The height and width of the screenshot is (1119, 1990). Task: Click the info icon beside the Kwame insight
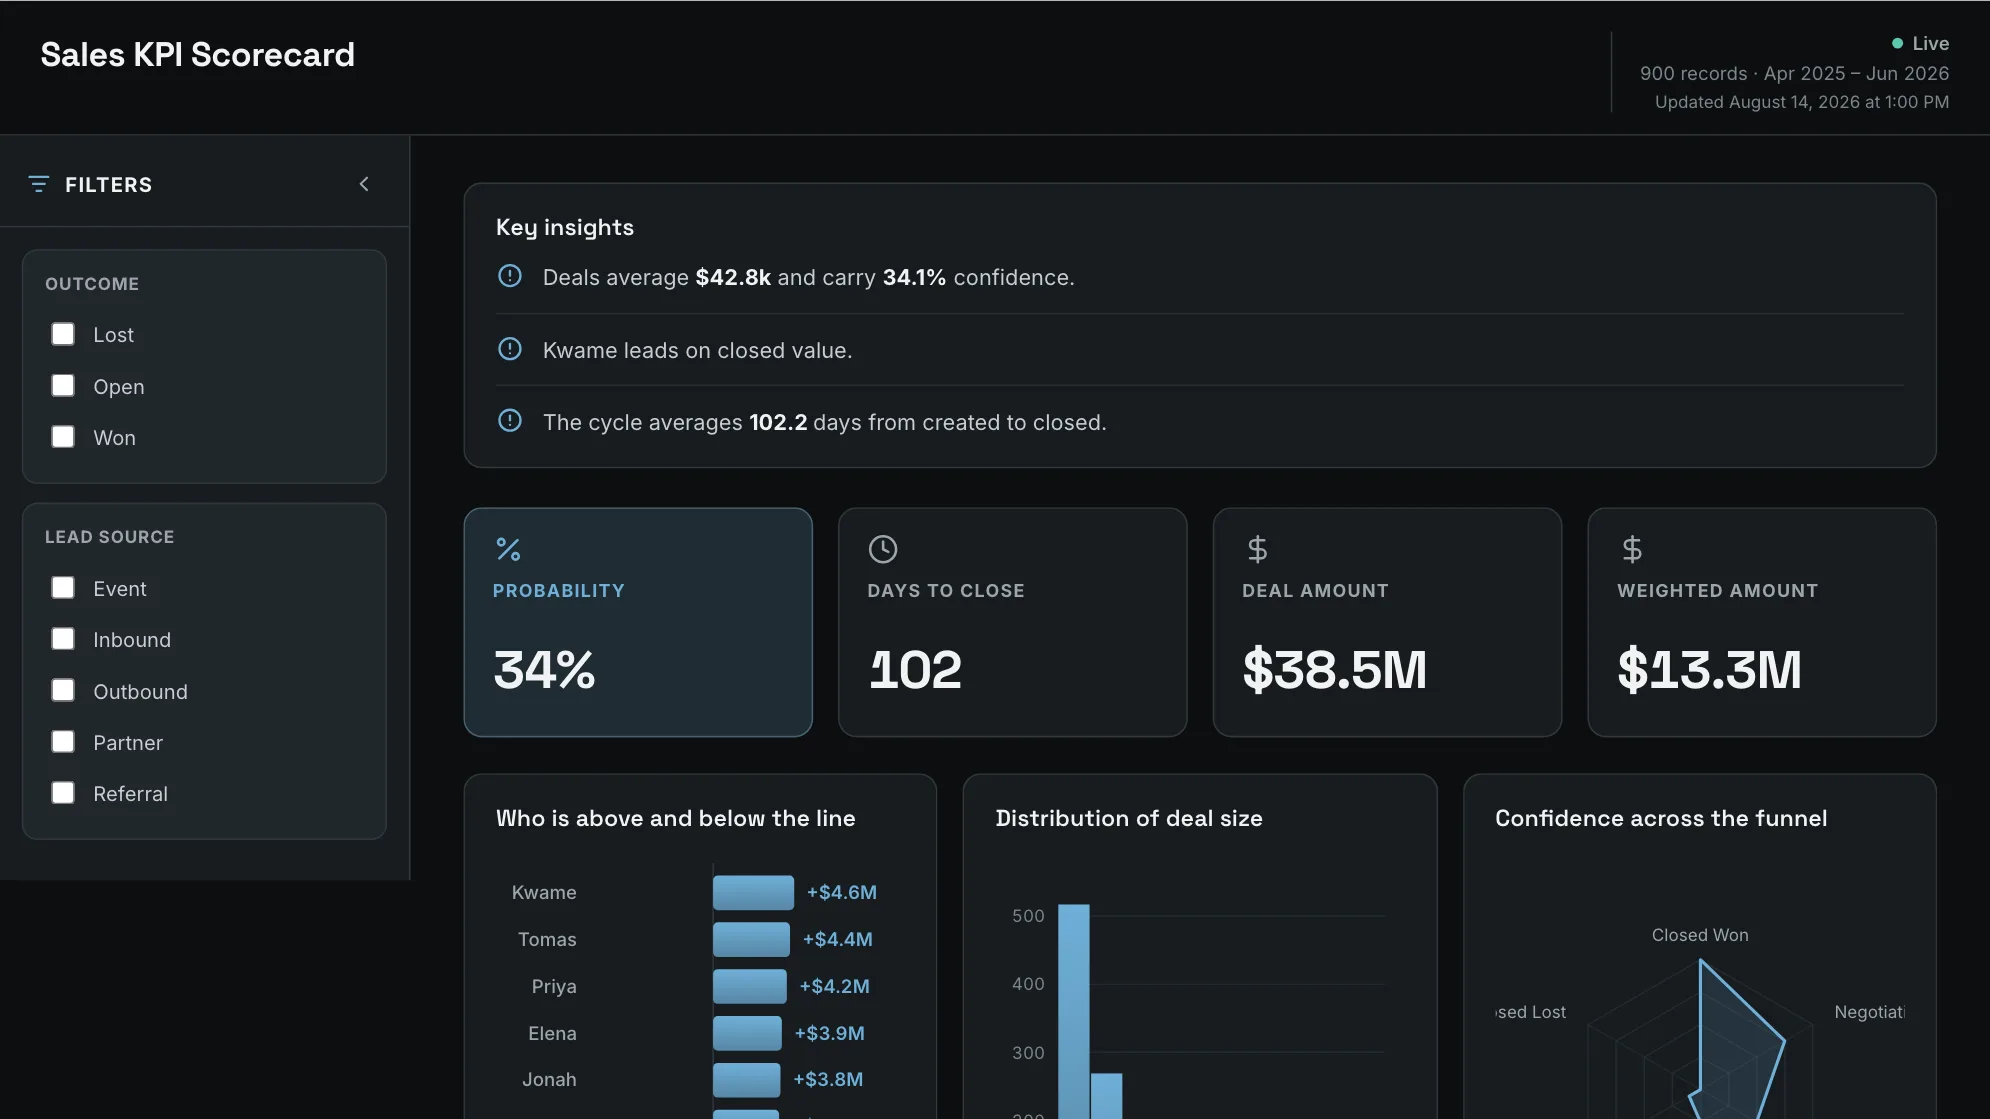pyautogui.click(x=510, y=349)
